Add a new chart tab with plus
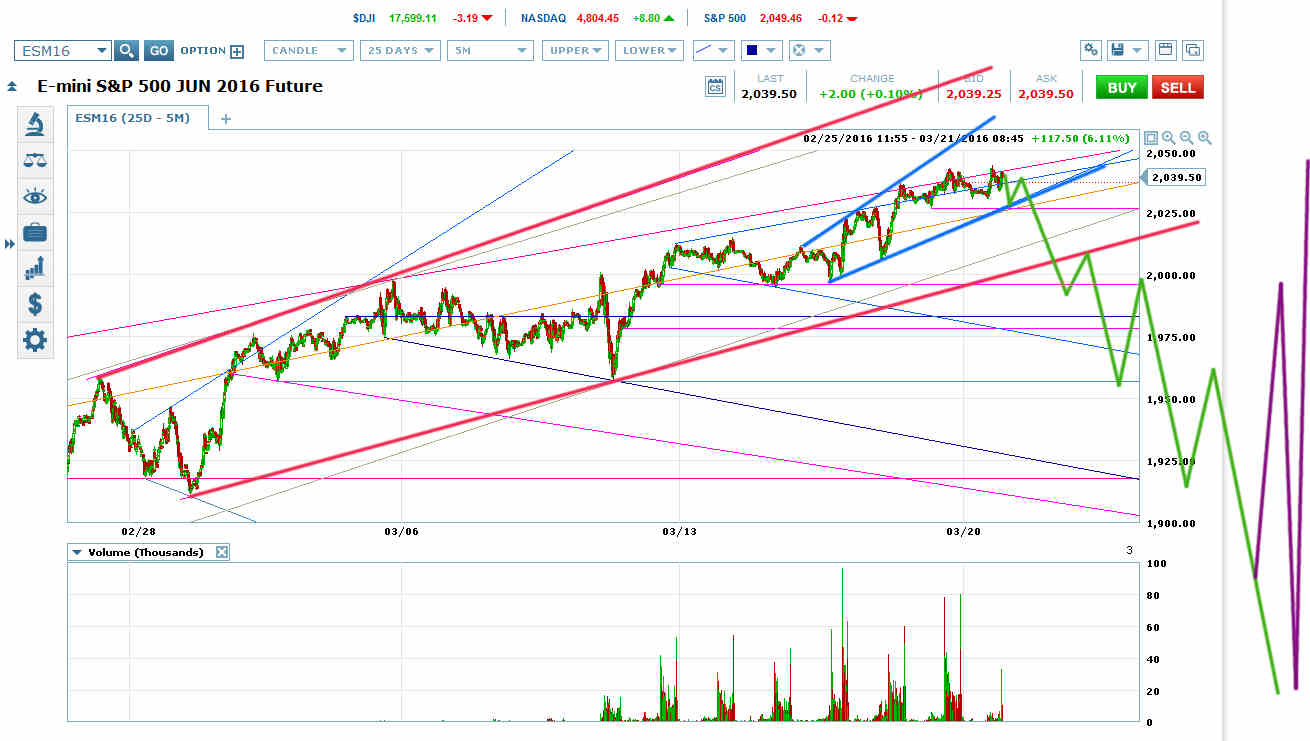Image resolution: width=1310 pixels, height=741 pixels. coord(226,119)
